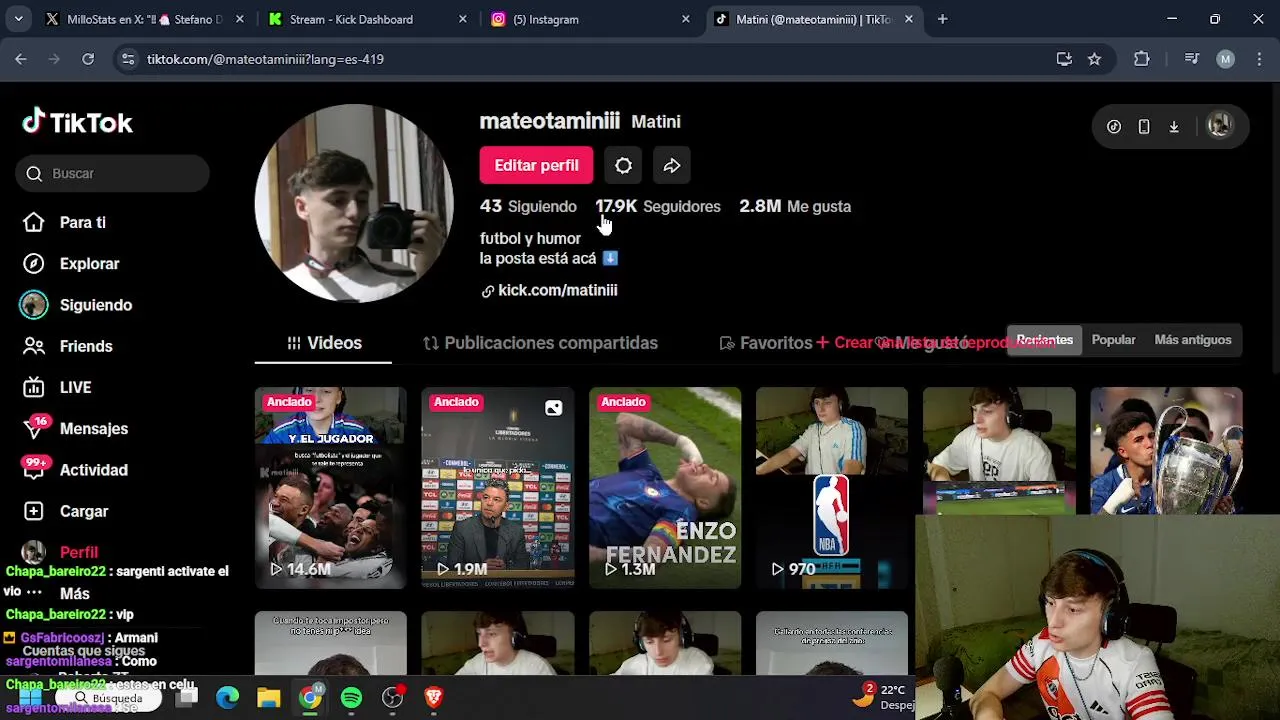Open Brave browser from taskbar
This screenshot has width=1280, height=720.
point(433,697)
